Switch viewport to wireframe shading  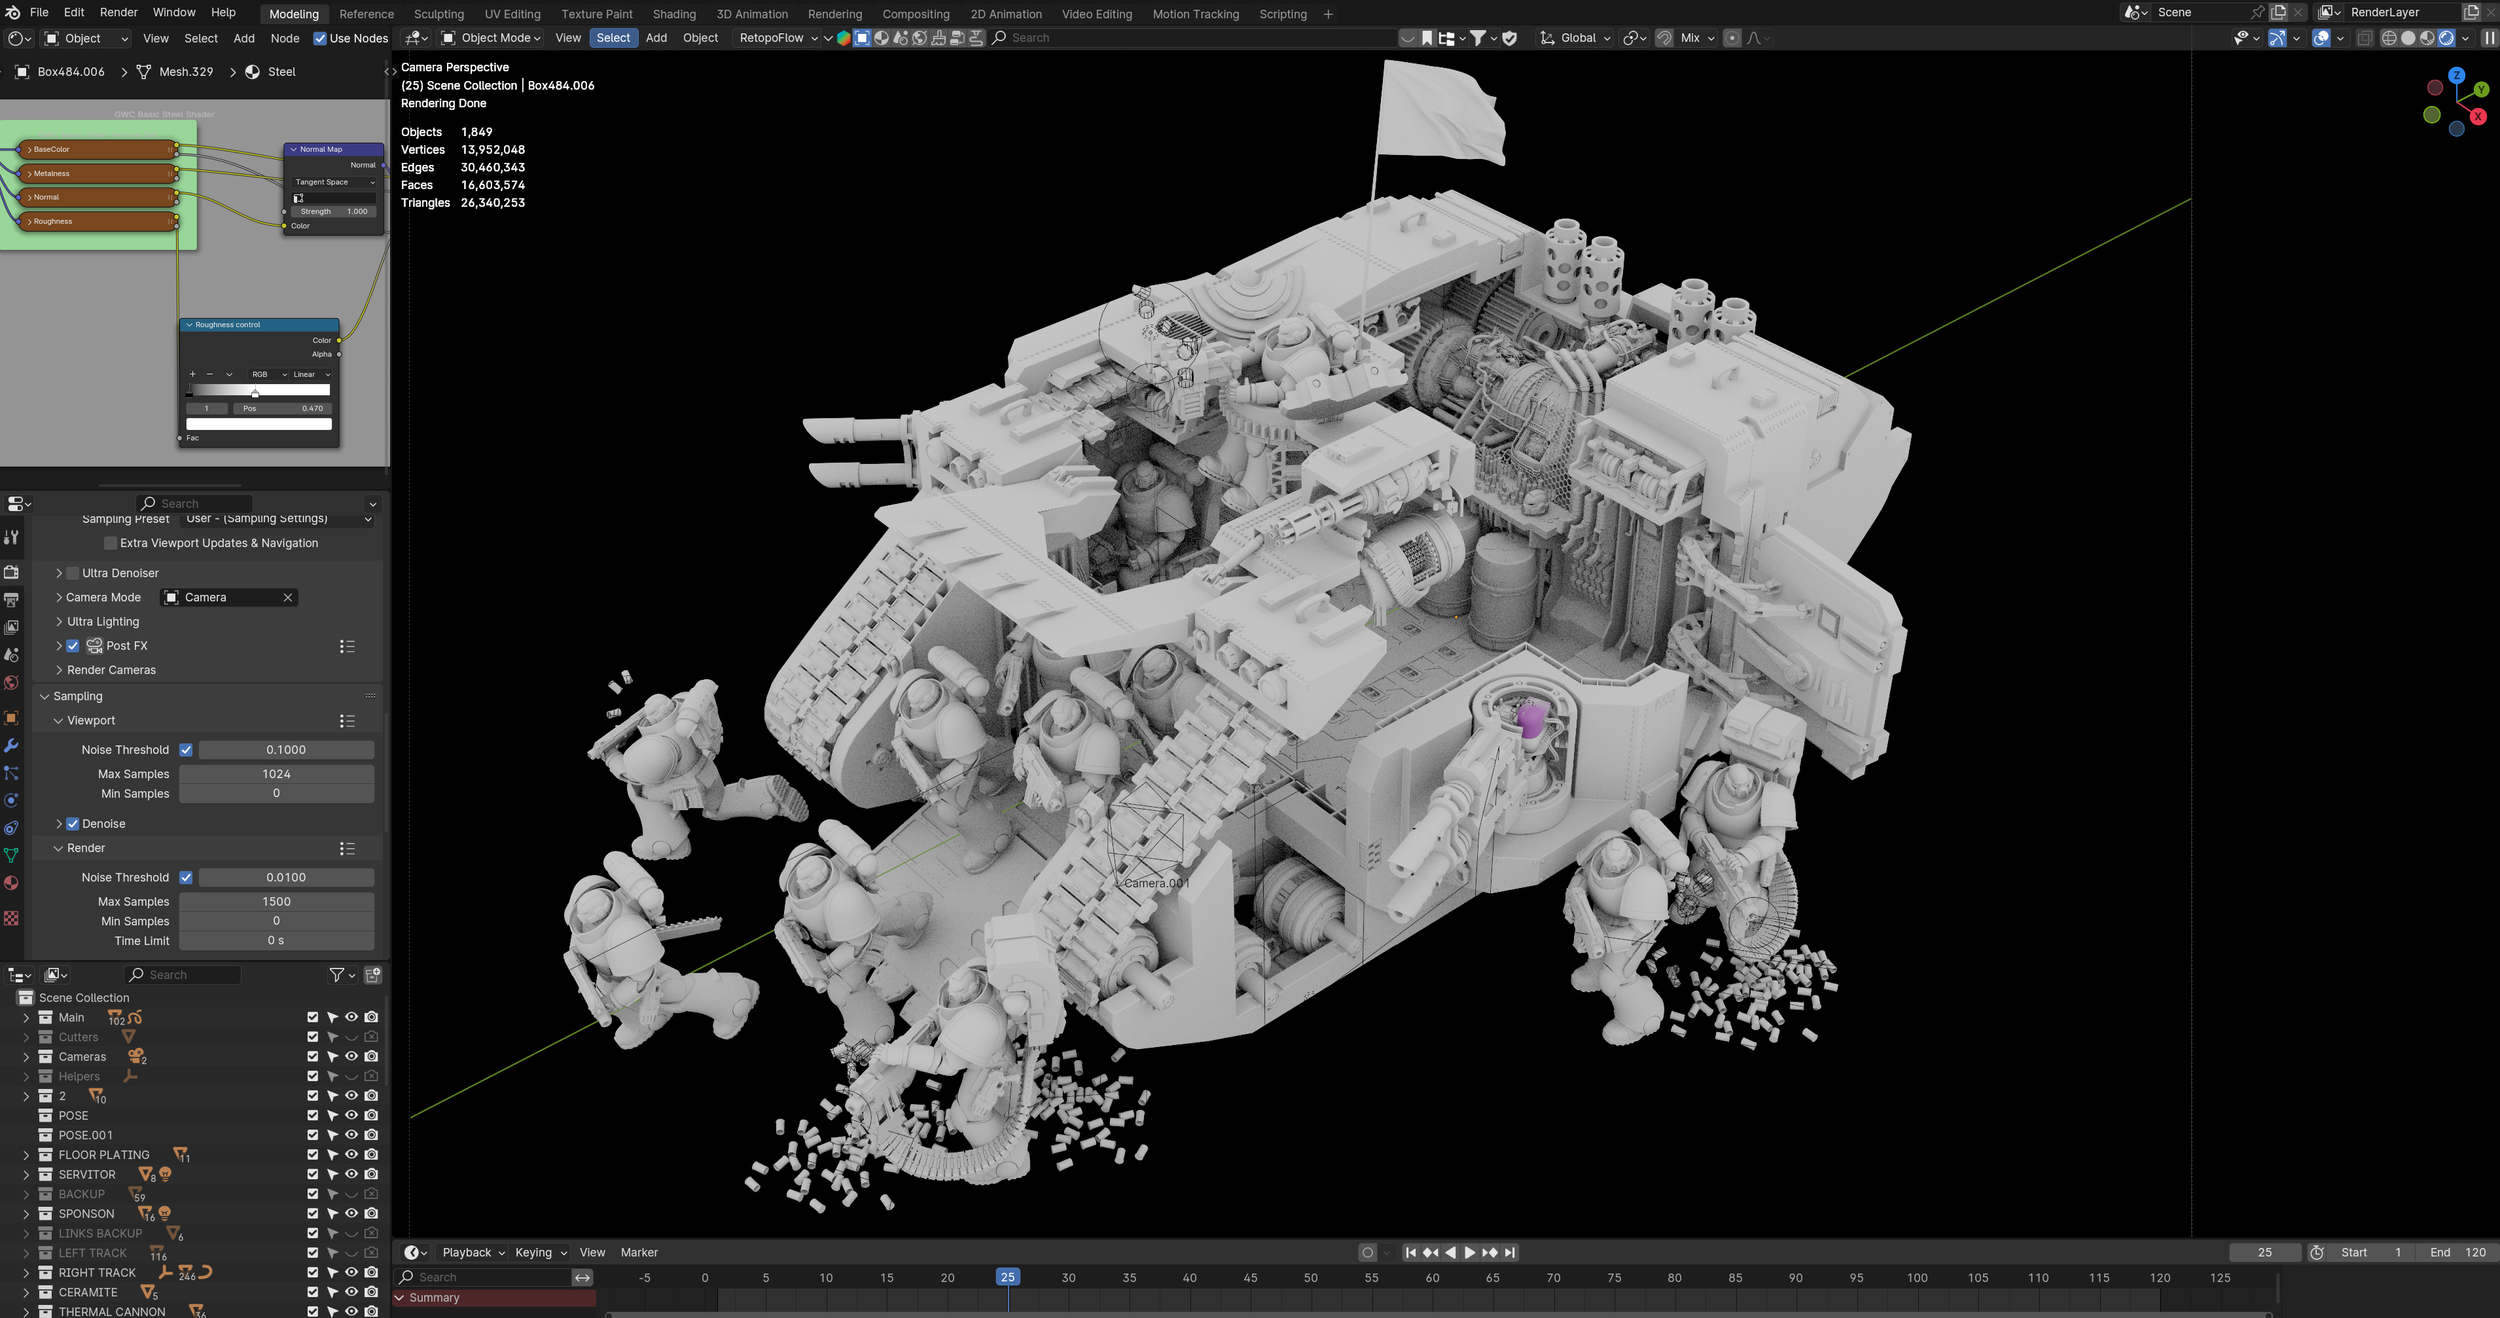(2389, 38)
